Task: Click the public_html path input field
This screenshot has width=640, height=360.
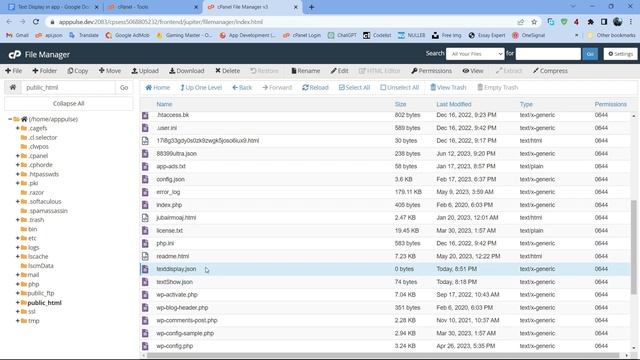Action: 68,87
